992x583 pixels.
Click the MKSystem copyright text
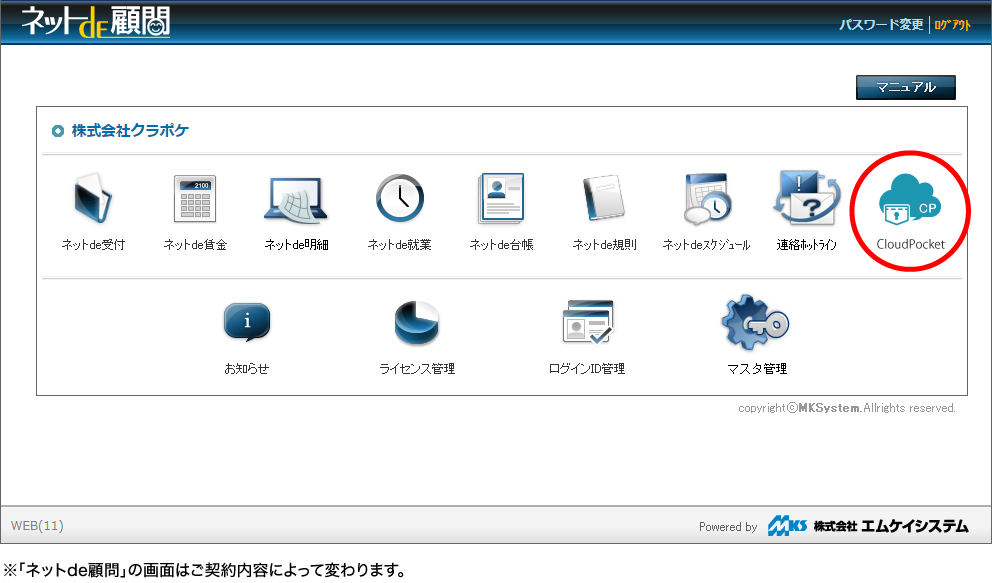click(x=846, y=408)
